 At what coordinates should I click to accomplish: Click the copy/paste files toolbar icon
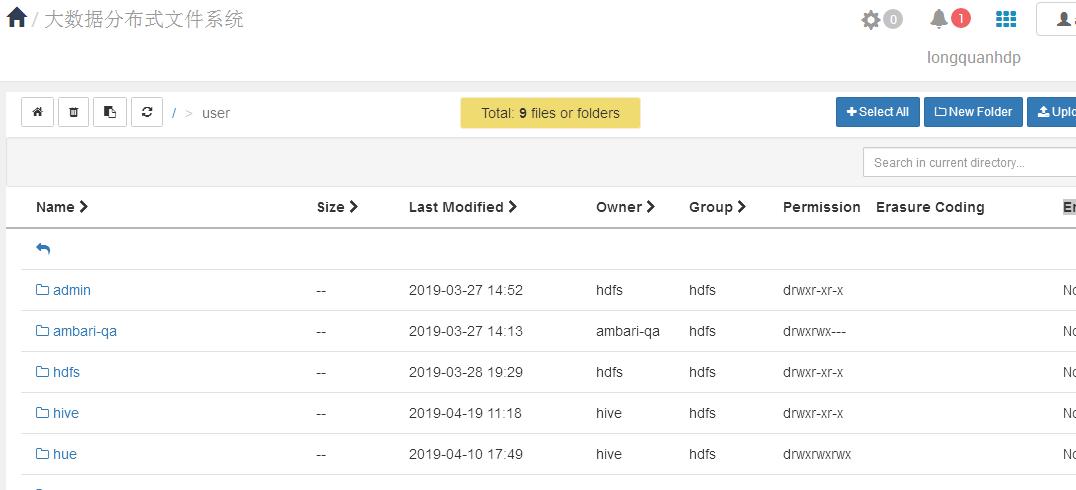110,112
